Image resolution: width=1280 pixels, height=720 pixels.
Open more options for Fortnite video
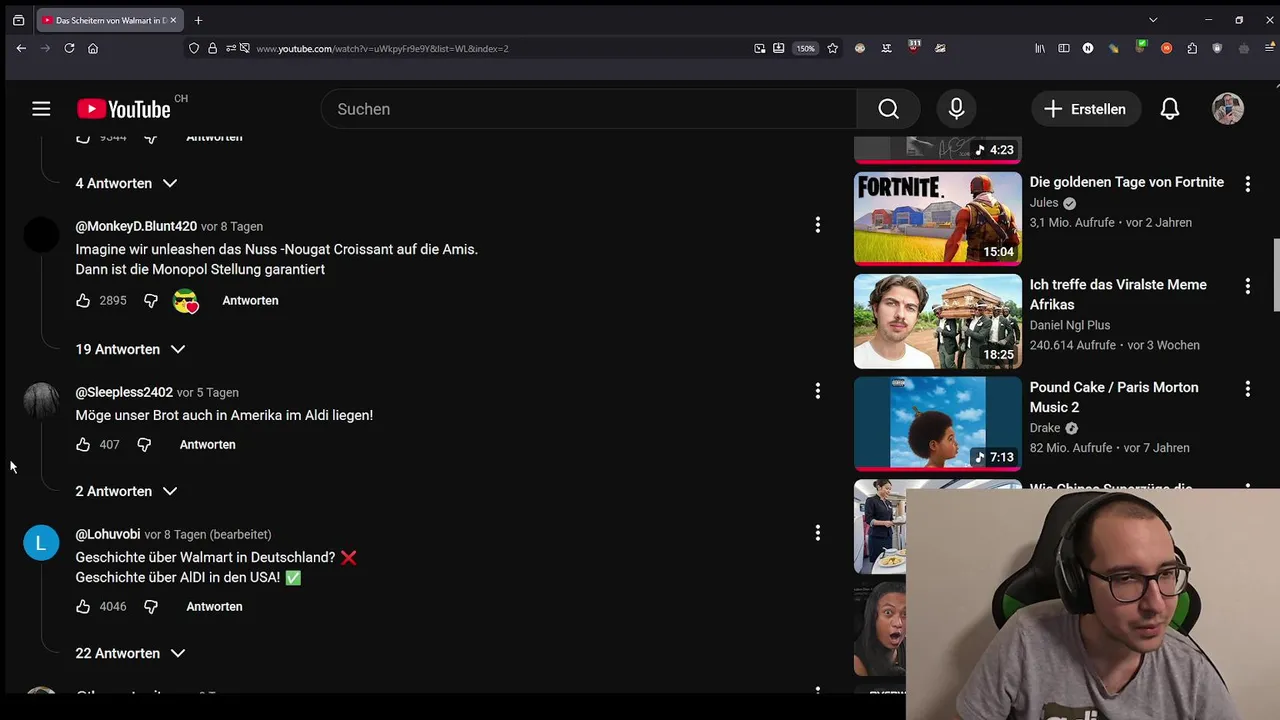[1247, 184]
